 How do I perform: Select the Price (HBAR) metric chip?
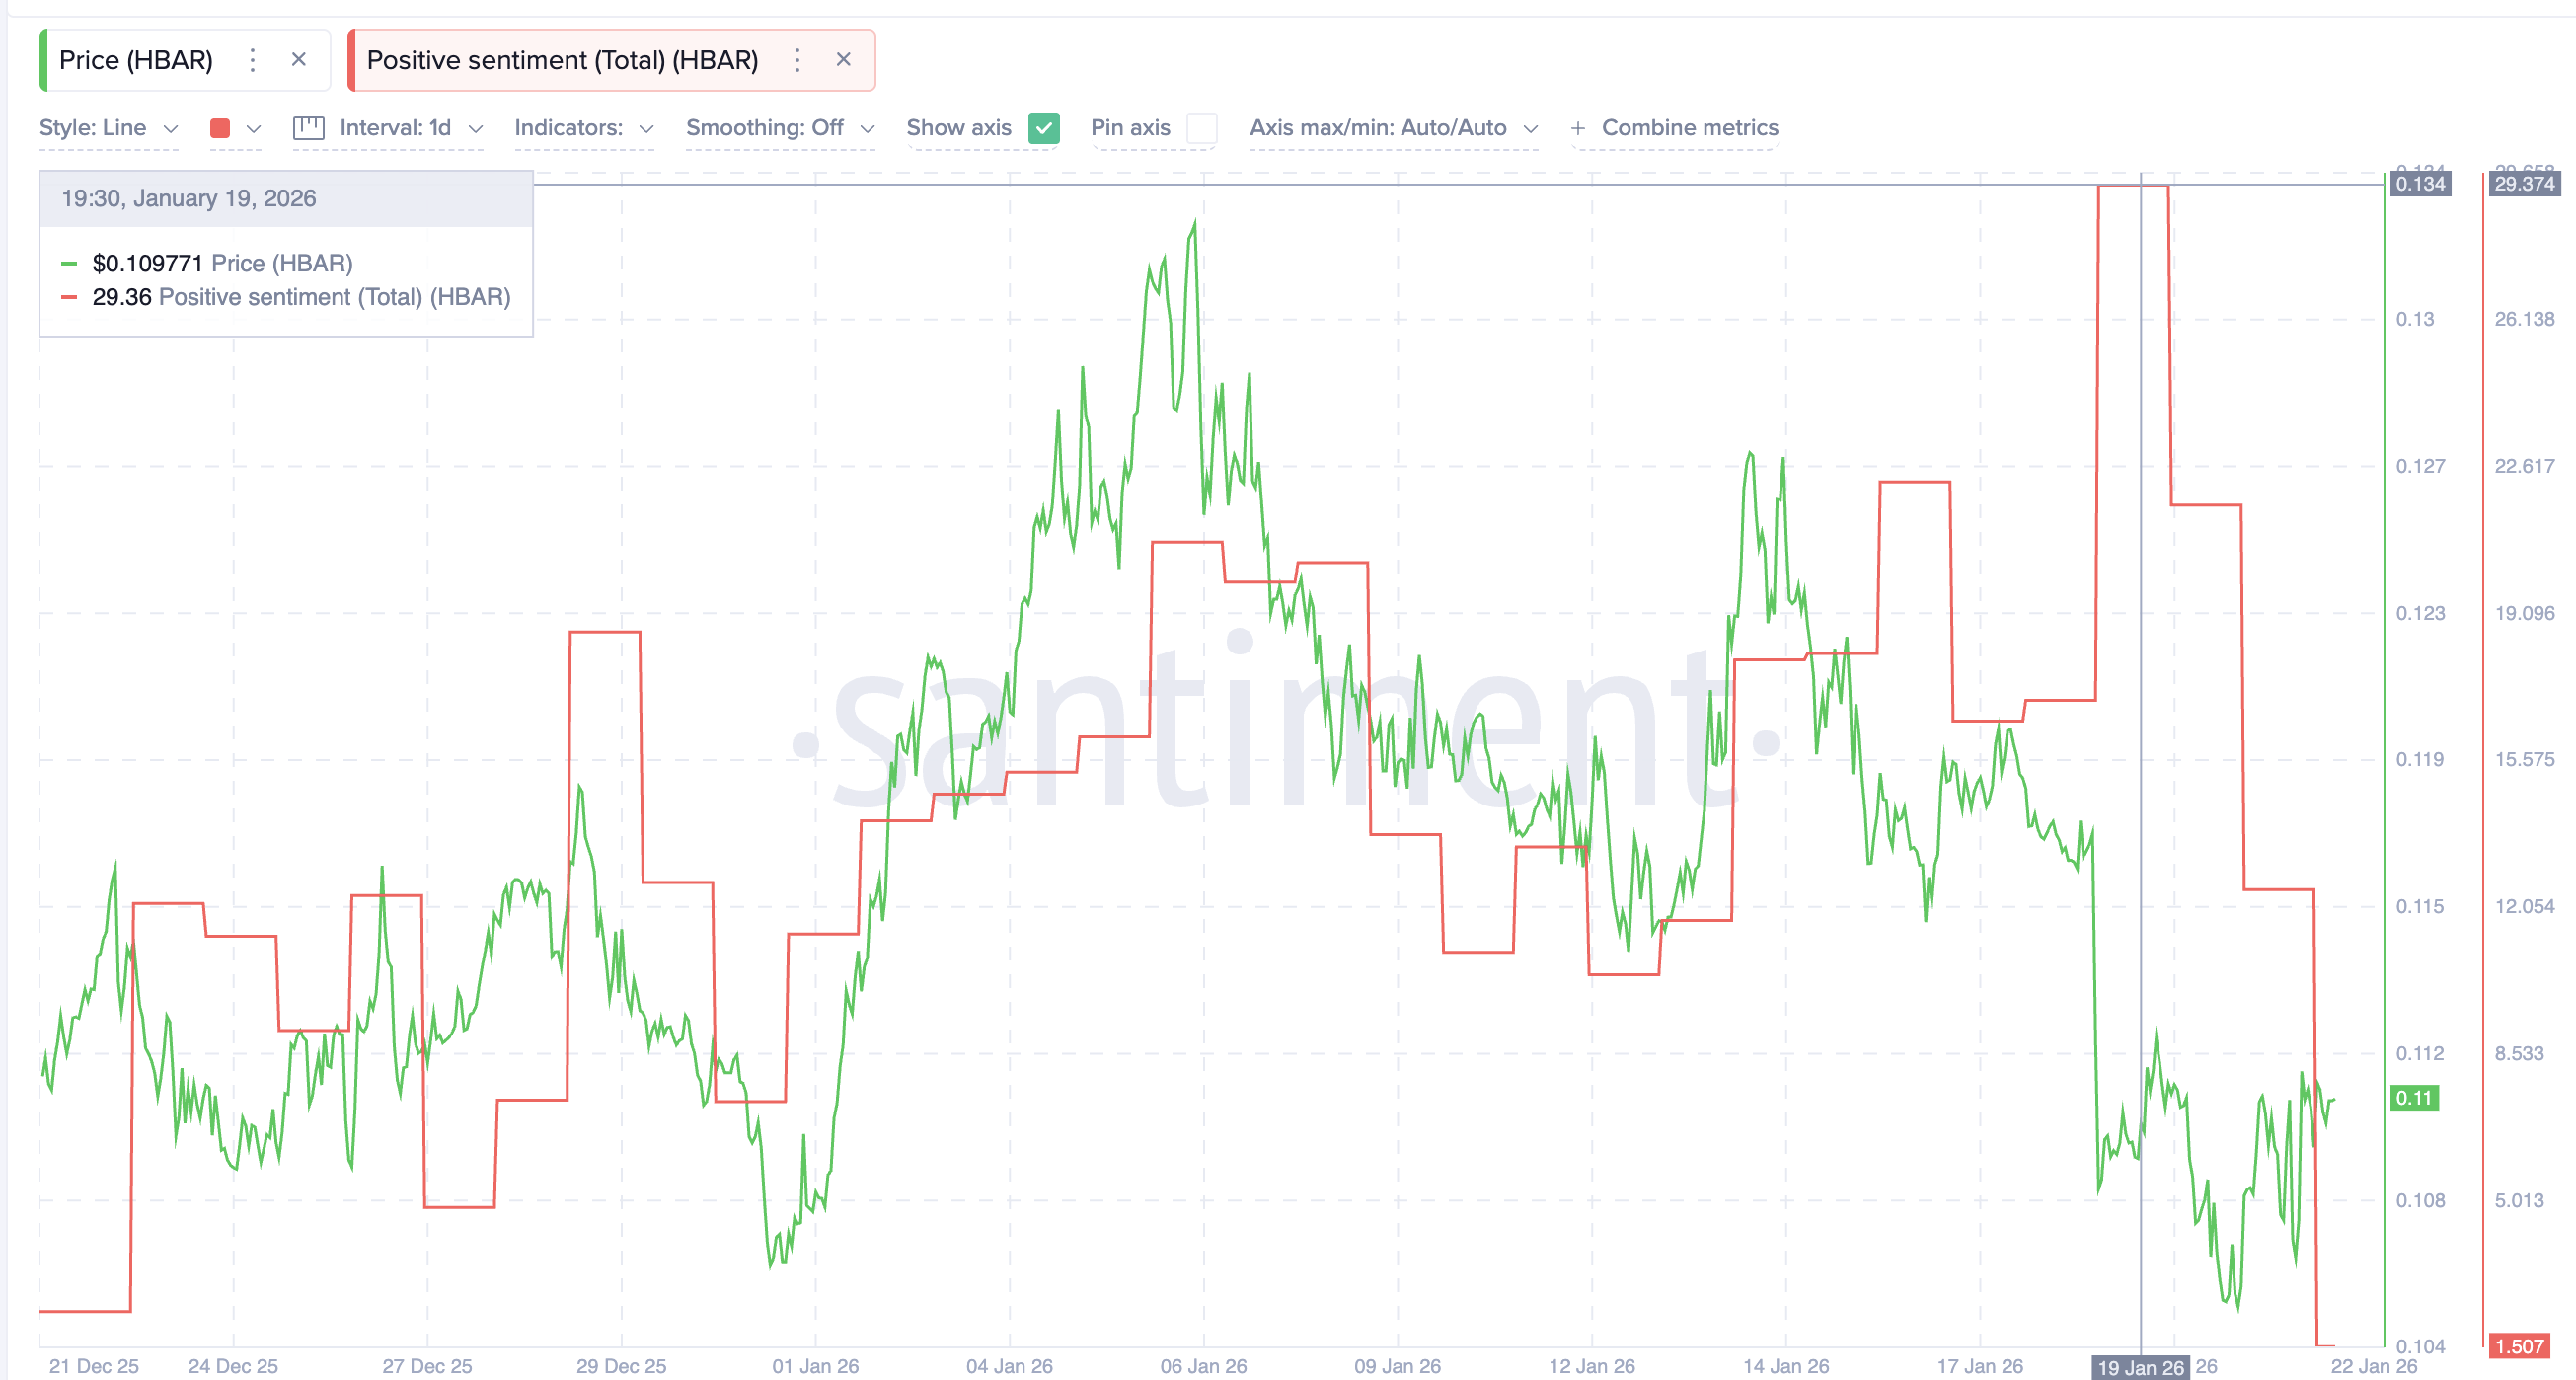136,60
